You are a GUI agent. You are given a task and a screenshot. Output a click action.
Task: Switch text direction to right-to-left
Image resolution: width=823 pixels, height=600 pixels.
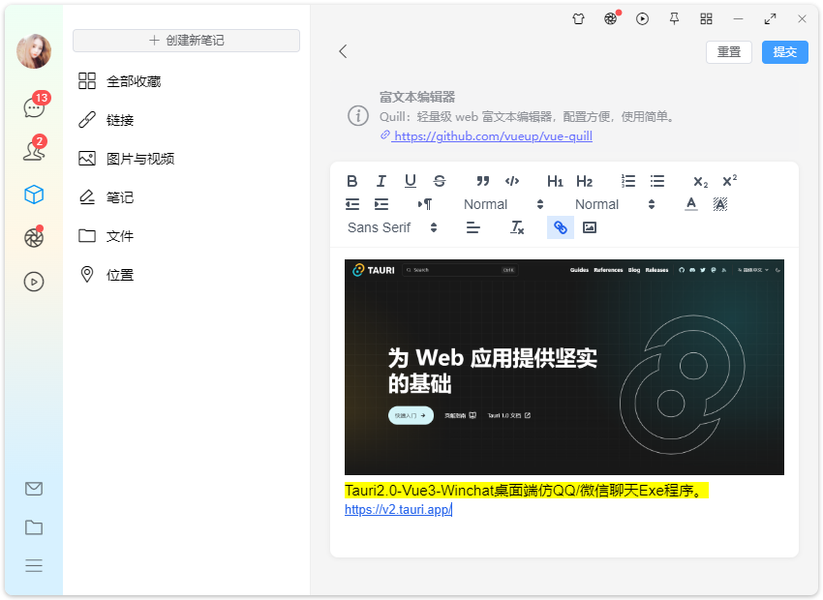pos(425,204)
